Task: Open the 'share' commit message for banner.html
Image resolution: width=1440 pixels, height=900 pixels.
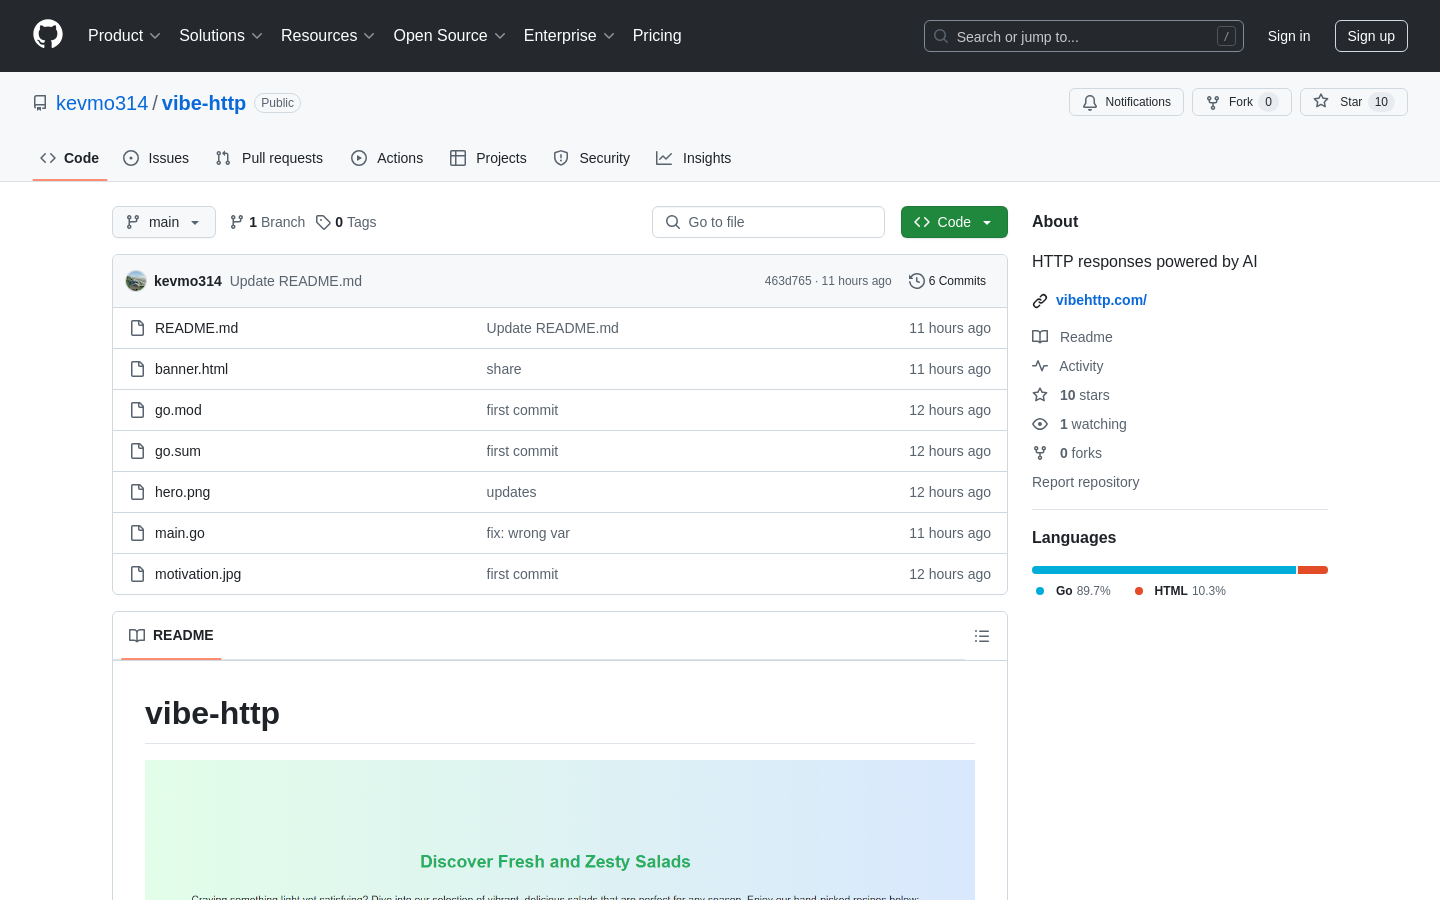Action: (x=504, y=369)
